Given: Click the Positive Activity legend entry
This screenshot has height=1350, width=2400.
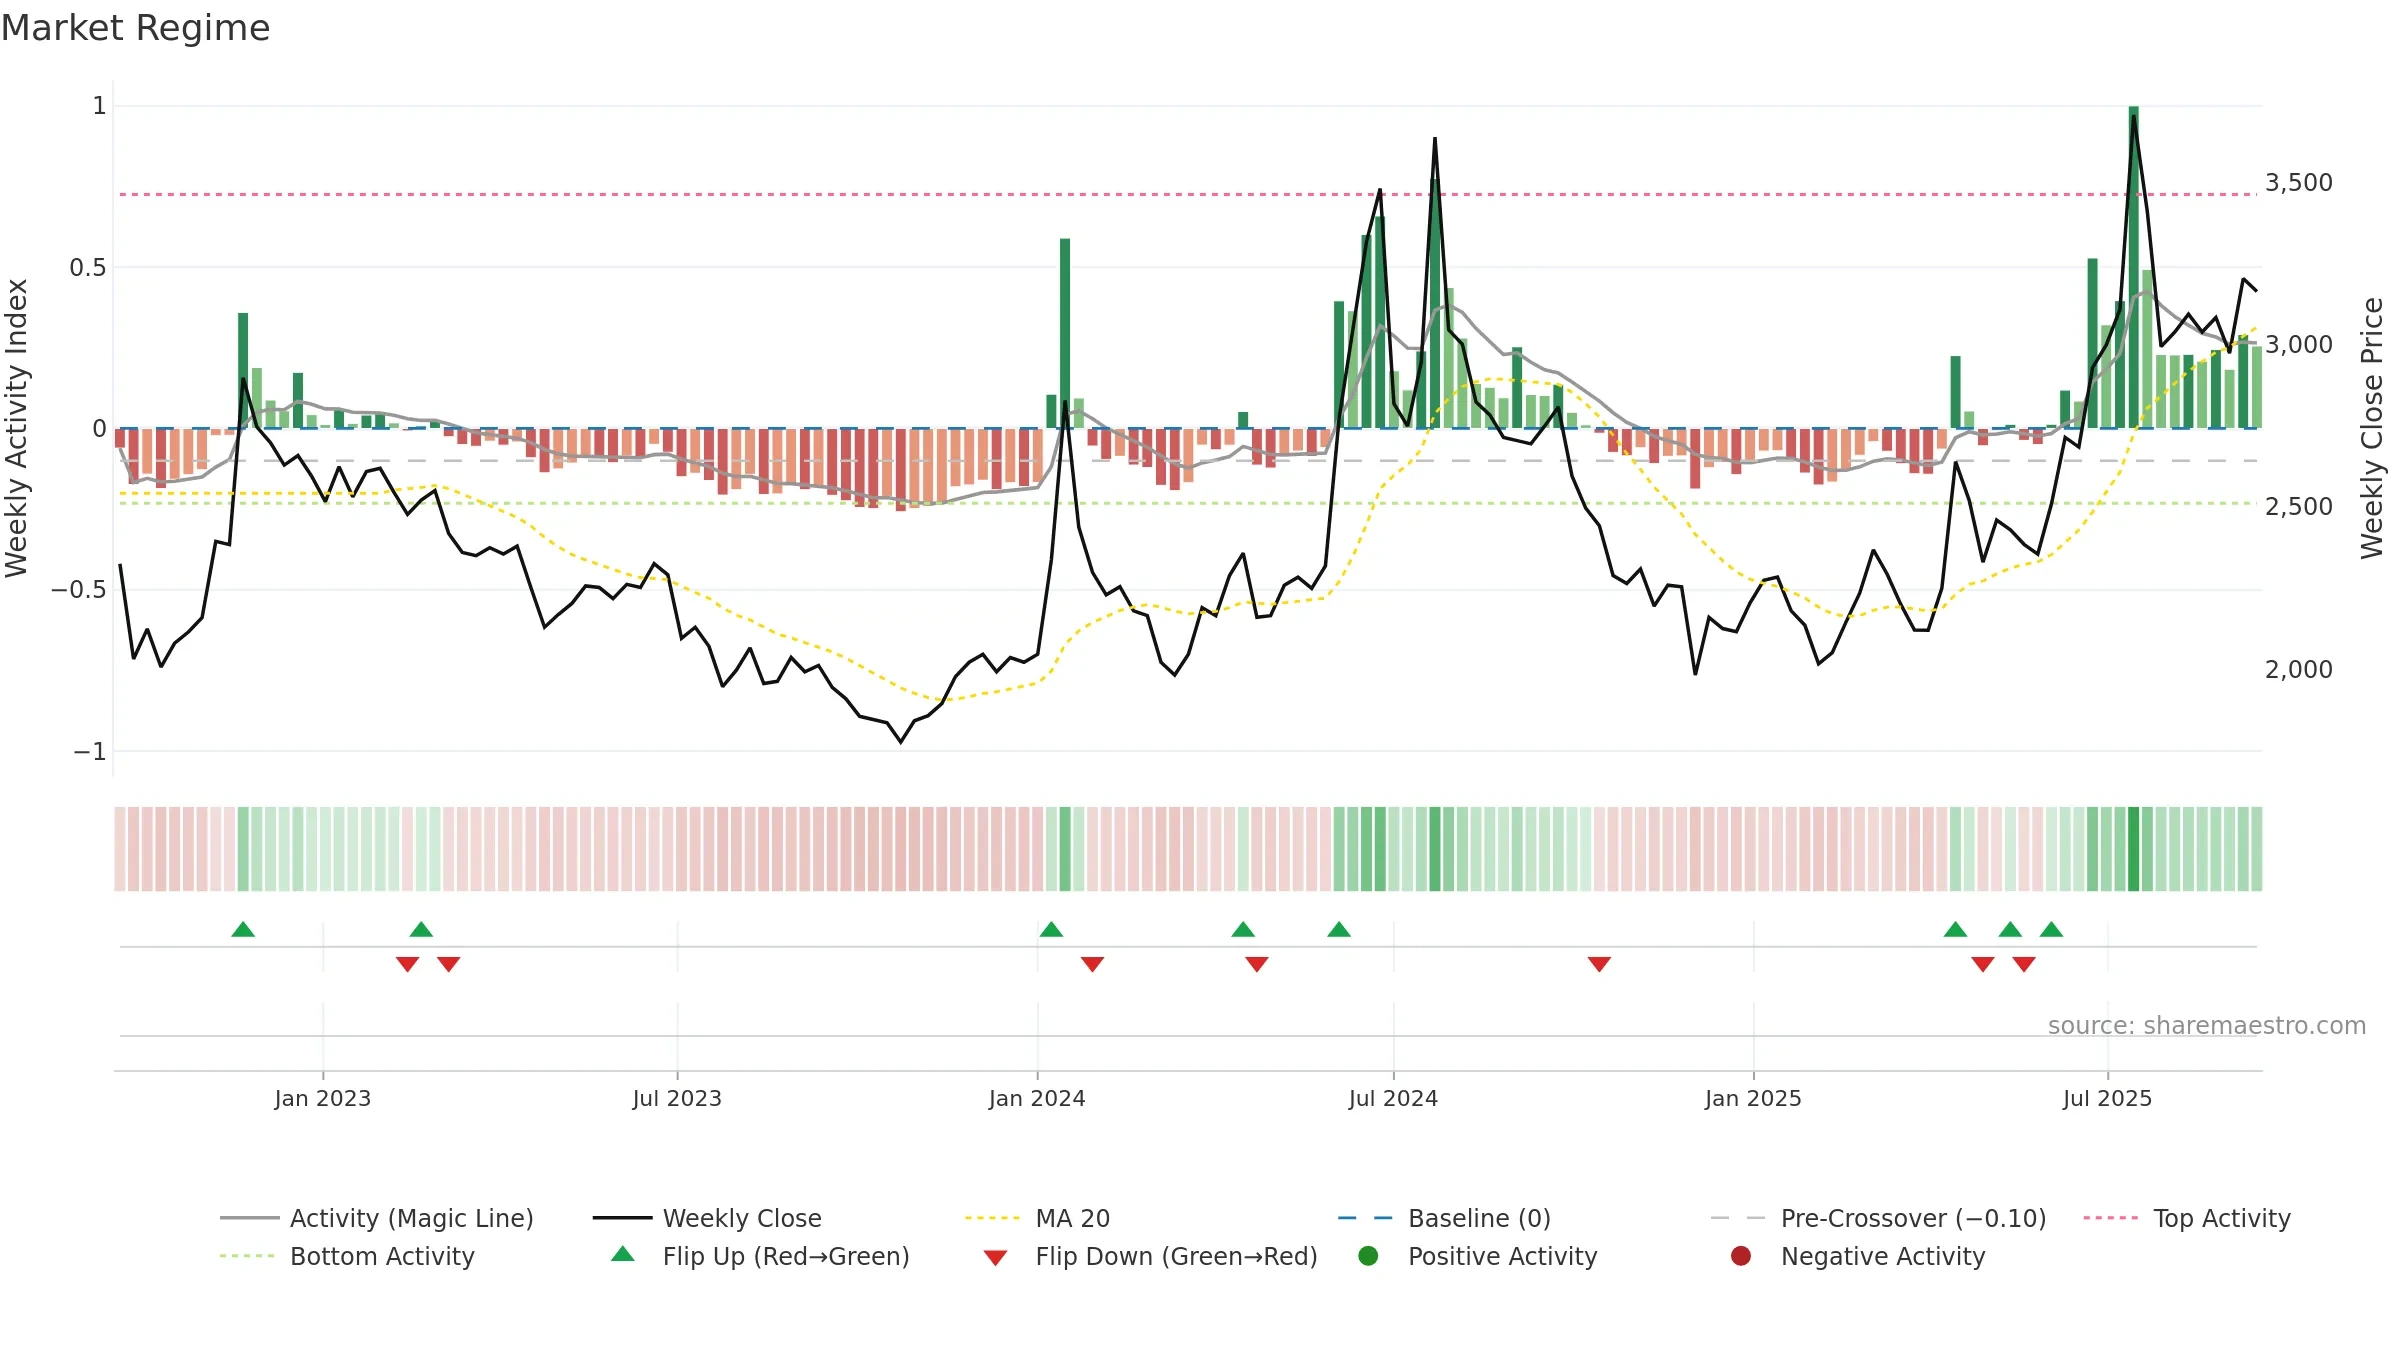Looking at the screenshot, I should 1478,1256.
